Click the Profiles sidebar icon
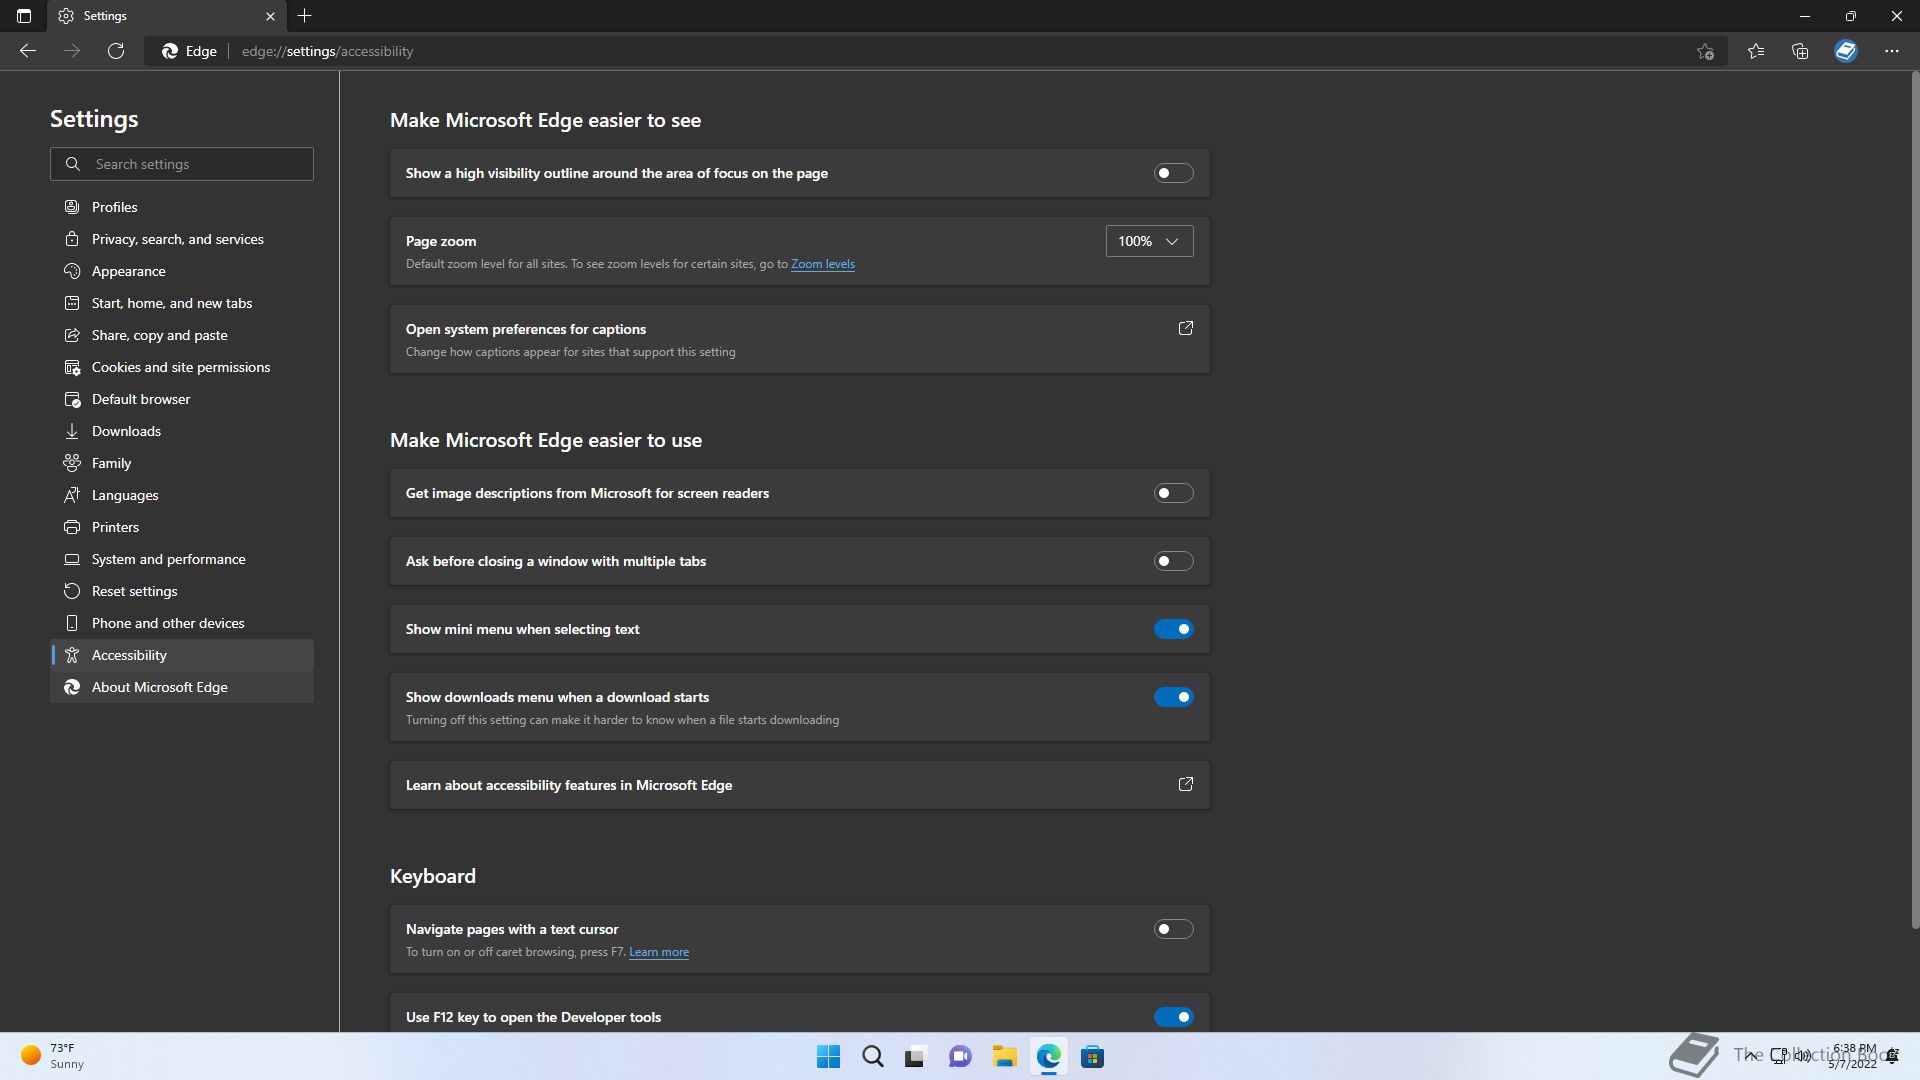 click(72, 207)
